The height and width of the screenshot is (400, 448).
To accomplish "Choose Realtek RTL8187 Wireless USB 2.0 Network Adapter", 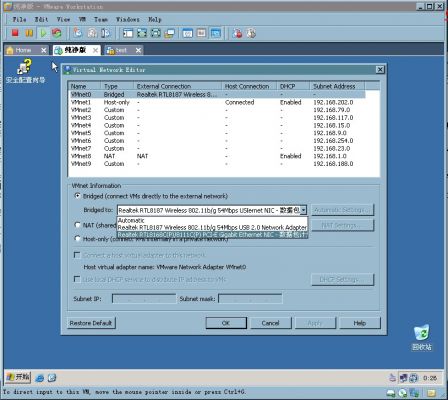I will pos(212,227).
